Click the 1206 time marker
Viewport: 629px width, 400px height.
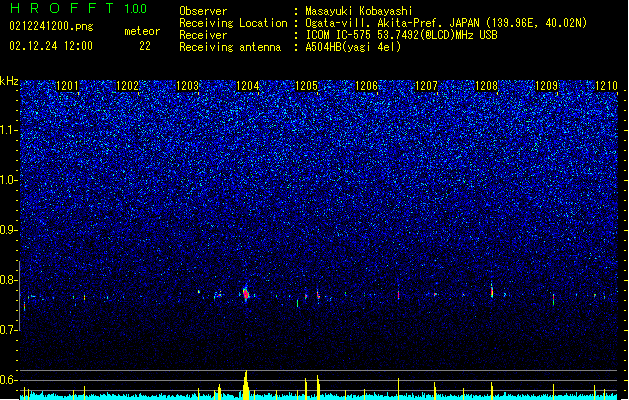(x=367, y=86)
